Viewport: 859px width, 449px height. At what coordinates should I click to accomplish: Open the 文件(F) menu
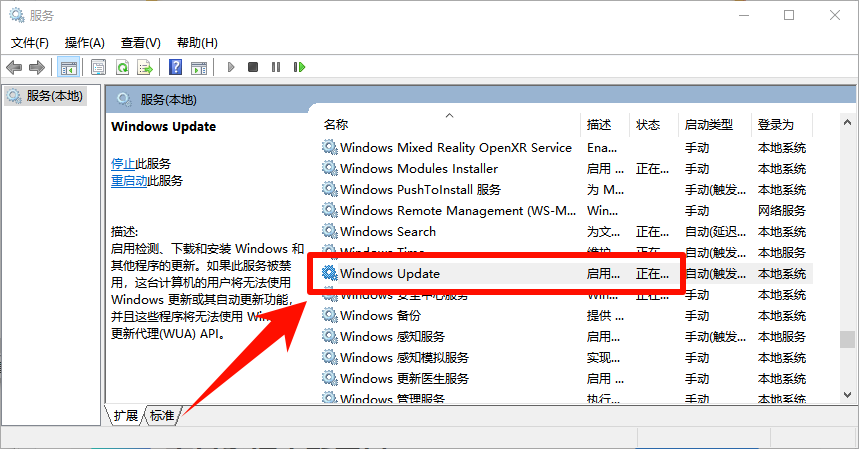pyautogui.click(x=30, y=43)
